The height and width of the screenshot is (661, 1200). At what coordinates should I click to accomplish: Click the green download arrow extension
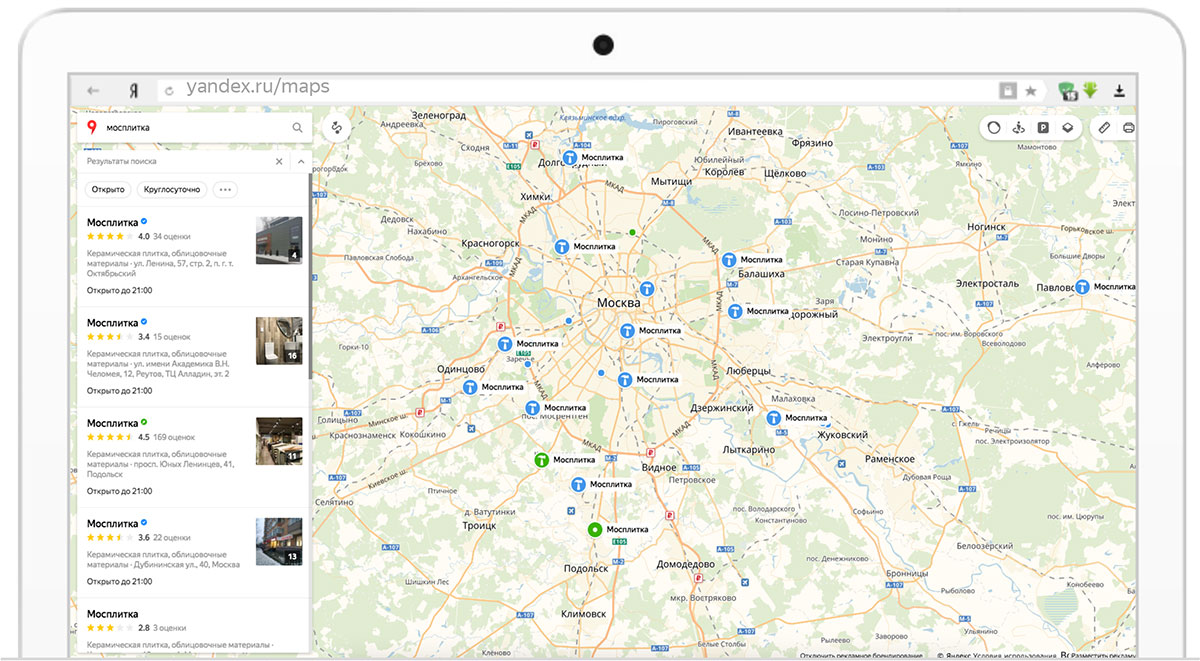(x=1090, y=90)
